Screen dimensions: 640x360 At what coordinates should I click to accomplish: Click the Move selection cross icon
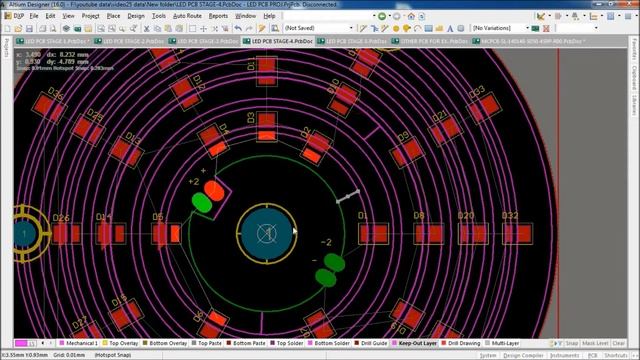coord(203,29)
